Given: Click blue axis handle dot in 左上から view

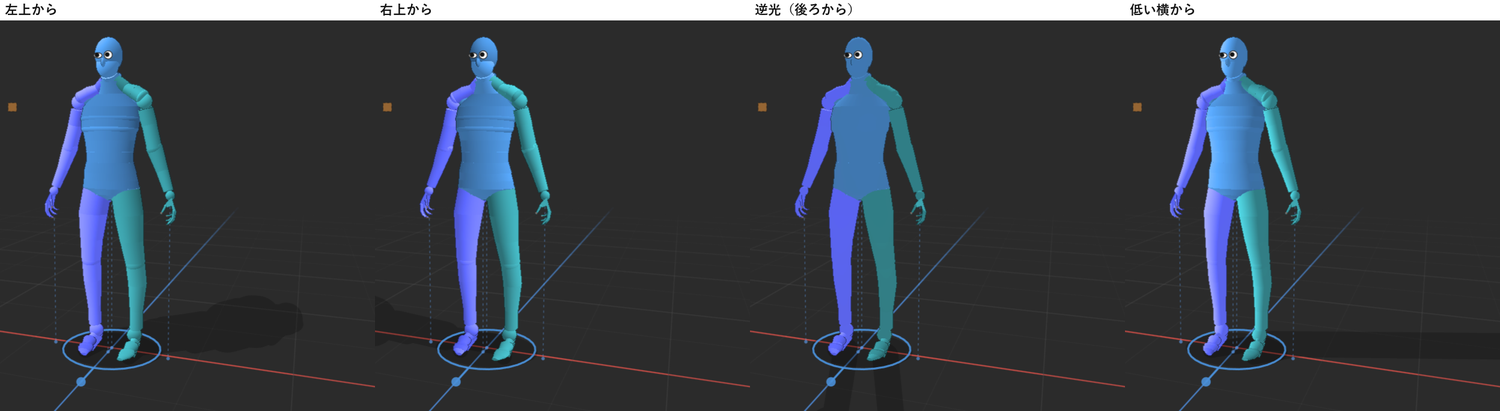Looking at the screenshot, I should [x=81, y=381].
